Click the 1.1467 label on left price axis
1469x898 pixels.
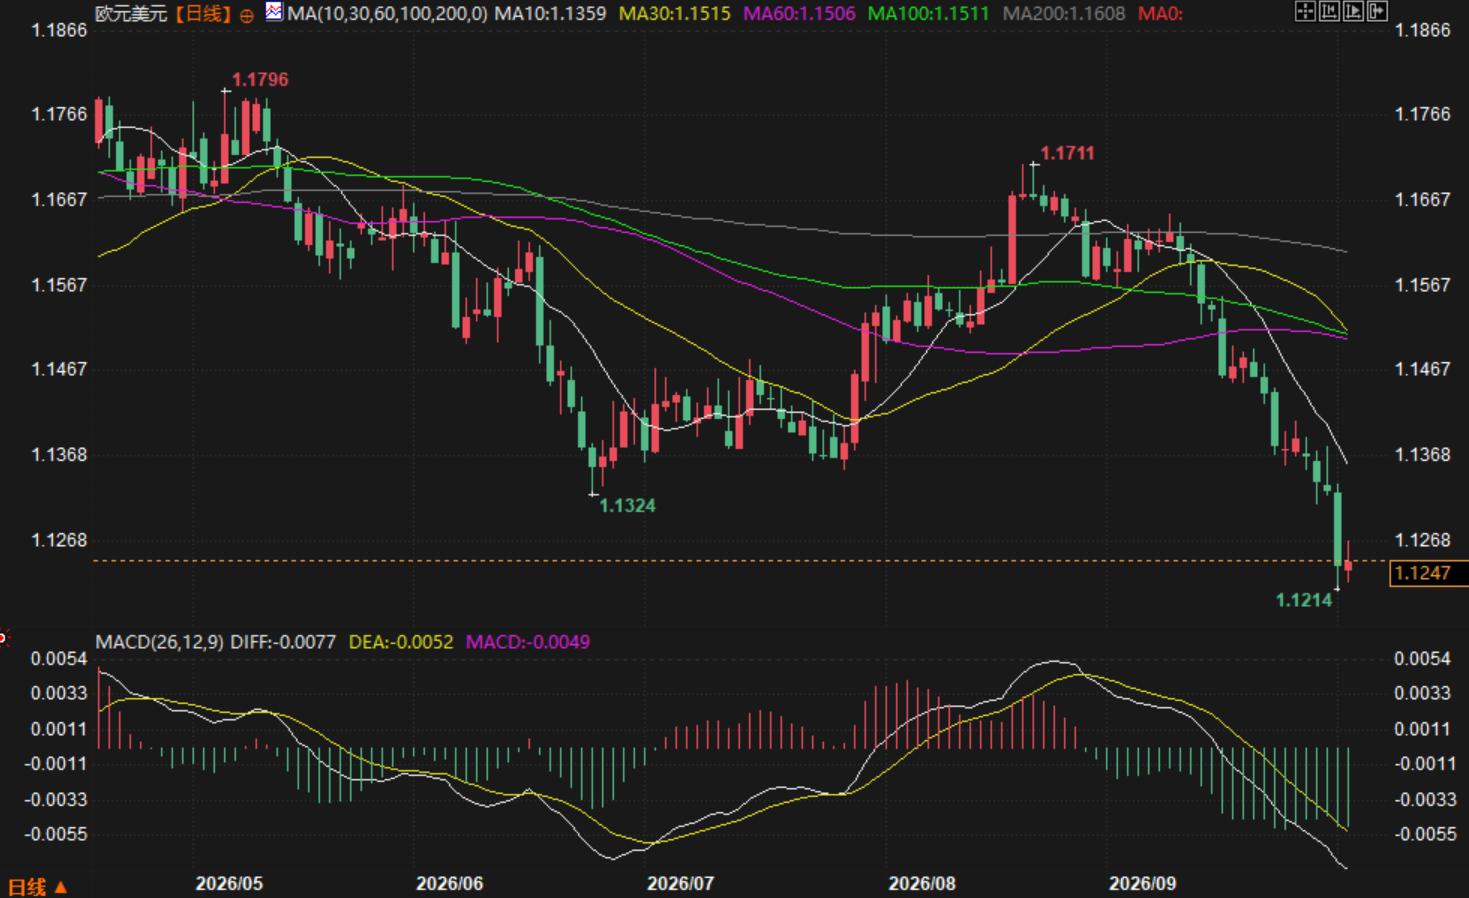pos(60,369)
